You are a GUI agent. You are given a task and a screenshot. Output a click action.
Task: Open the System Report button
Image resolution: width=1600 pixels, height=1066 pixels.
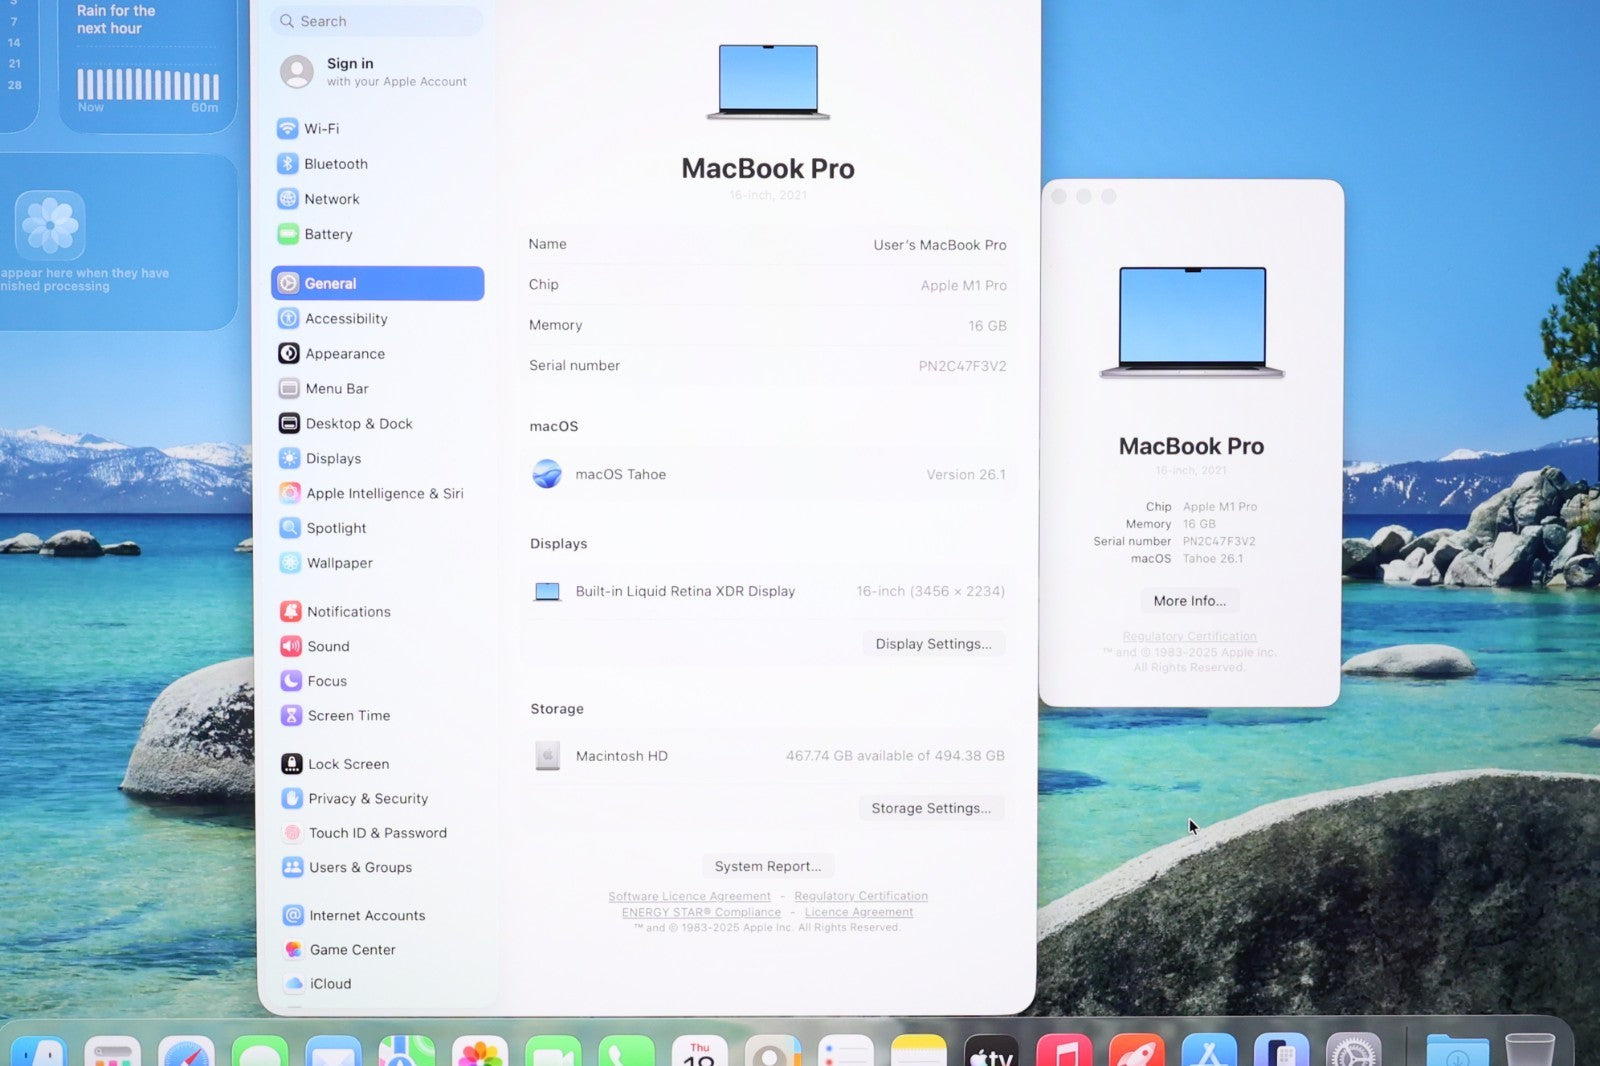pyautogui.click(x=767, y=866)
